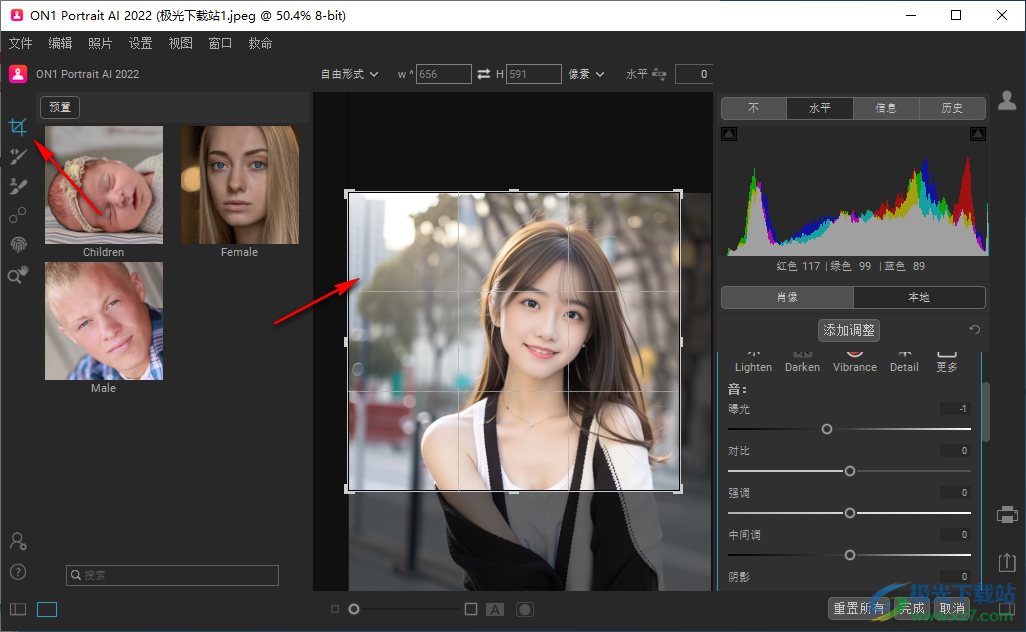Click the 强调 highlights slider handle
Viewport: 1026px width, 632px height.
[x=850, y=513]
